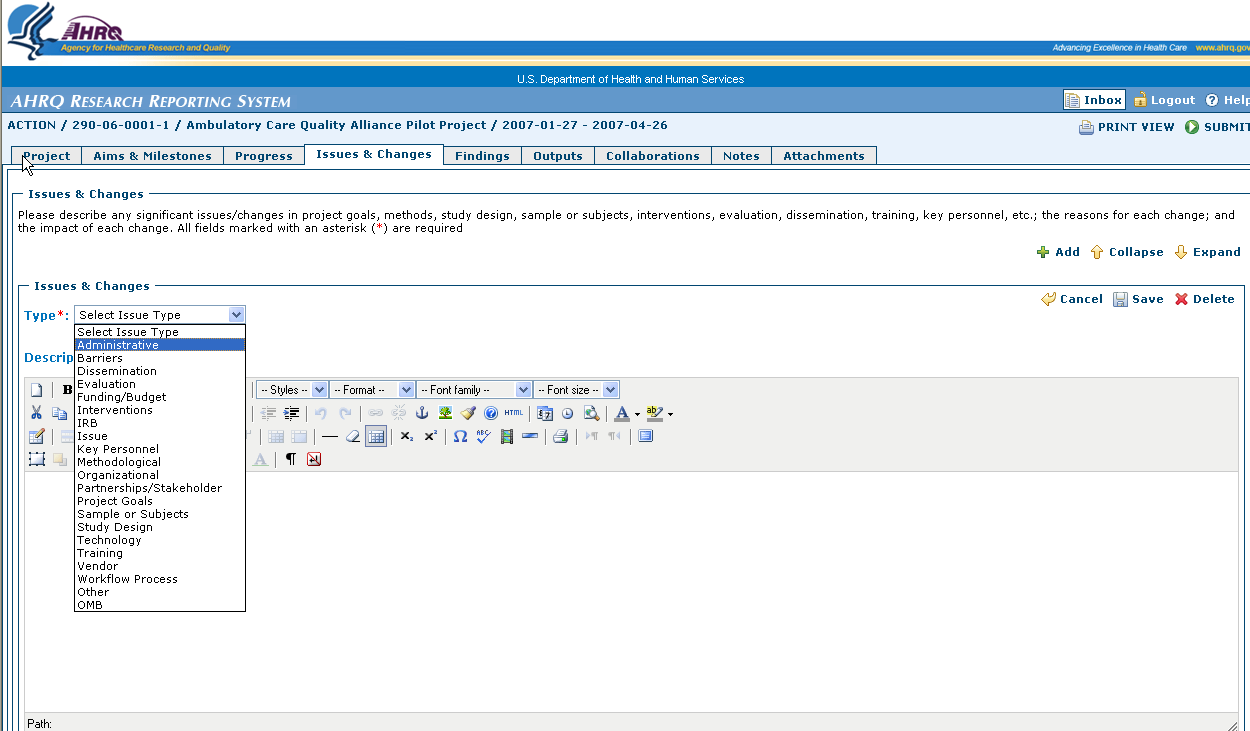Choose Funding/Budget in the type list
This screenshot has height=731, width=1250.
point(160,397)
